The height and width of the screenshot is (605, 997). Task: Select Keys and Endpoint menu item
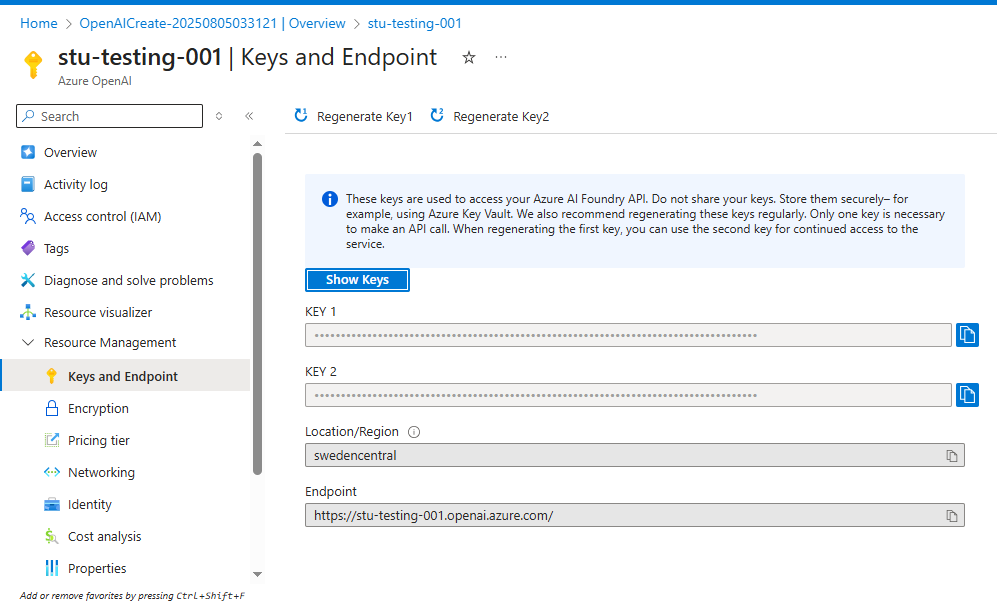(125, 375)
